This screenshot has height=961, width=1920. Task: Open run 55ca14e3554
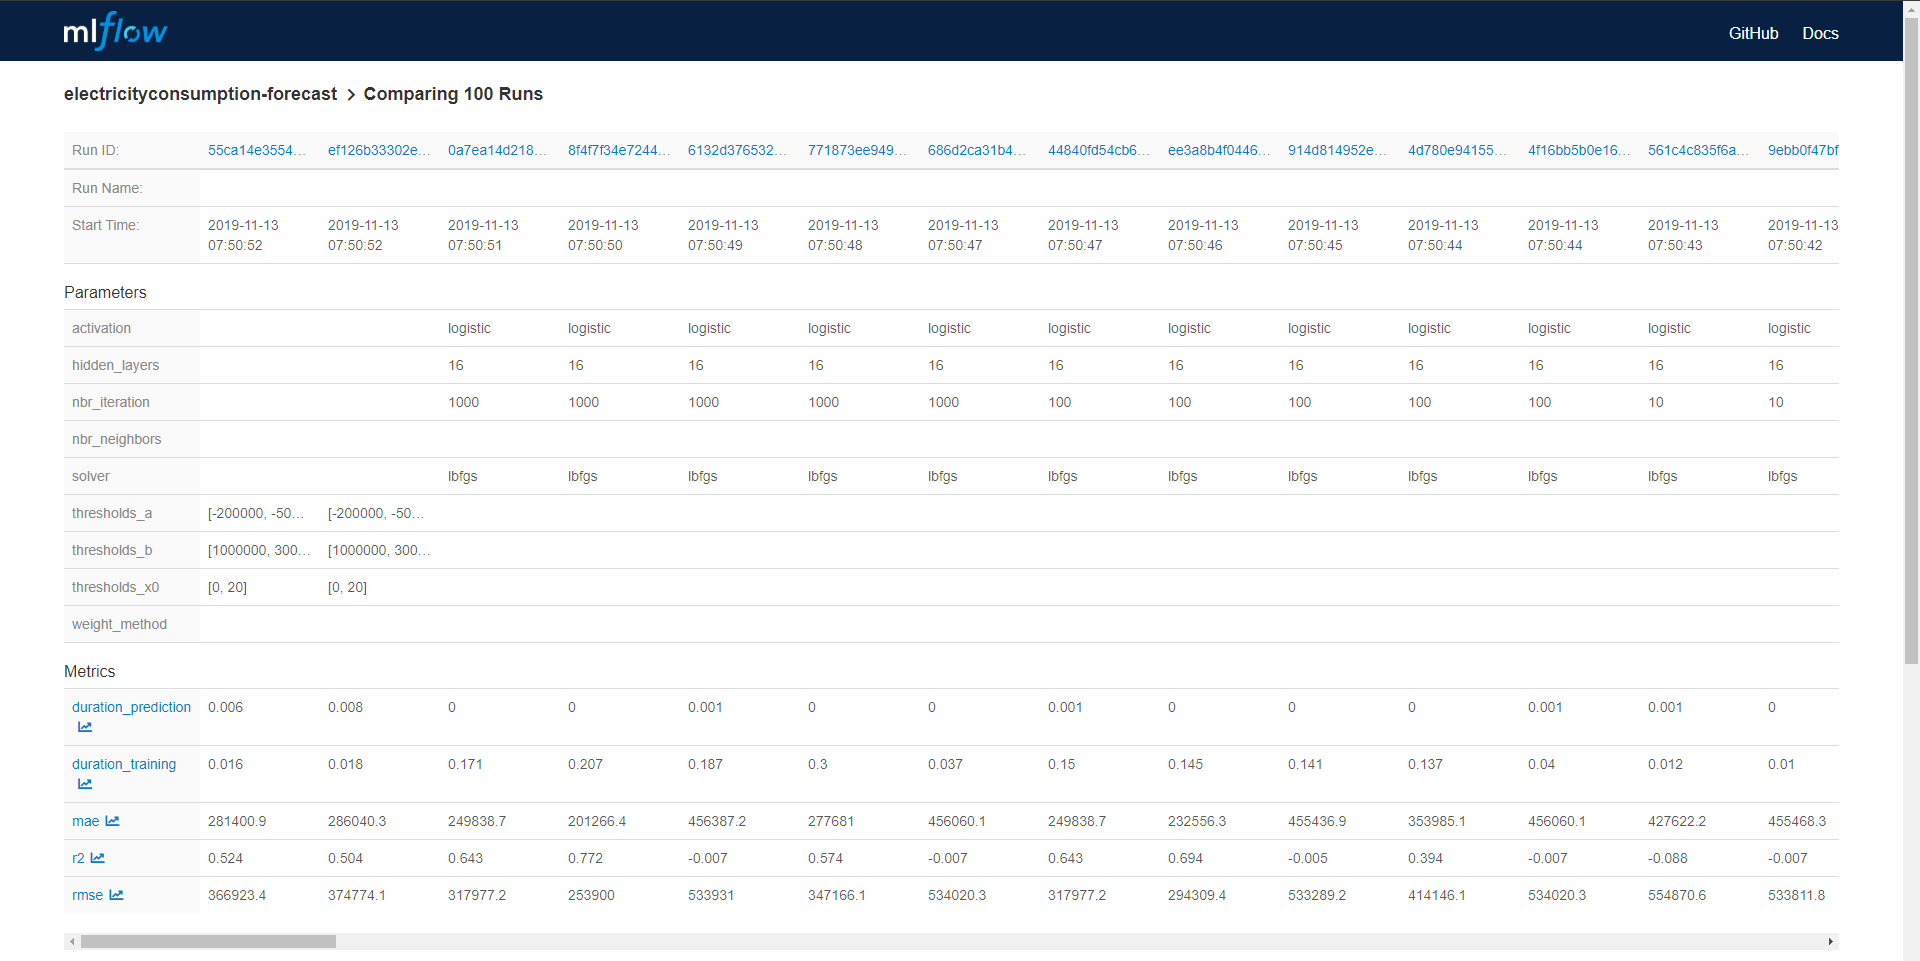(x=256, y=150)
